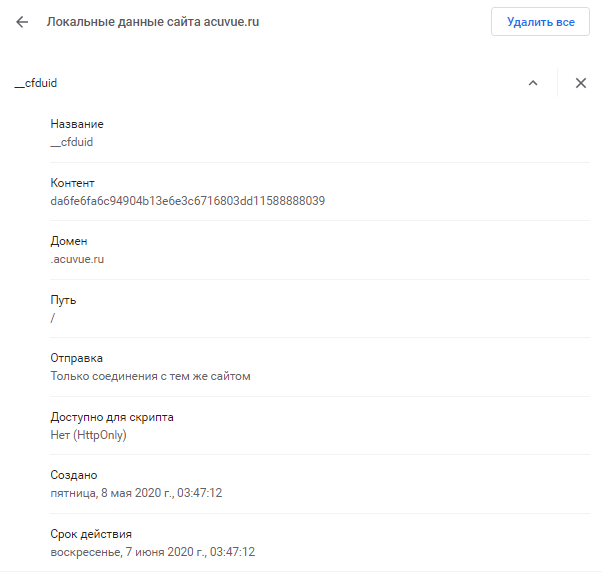Click the page title Локальные данные сайта acuvue.ru
The image size is (602, 573).
pyautogui.click(x=153, y=22)
